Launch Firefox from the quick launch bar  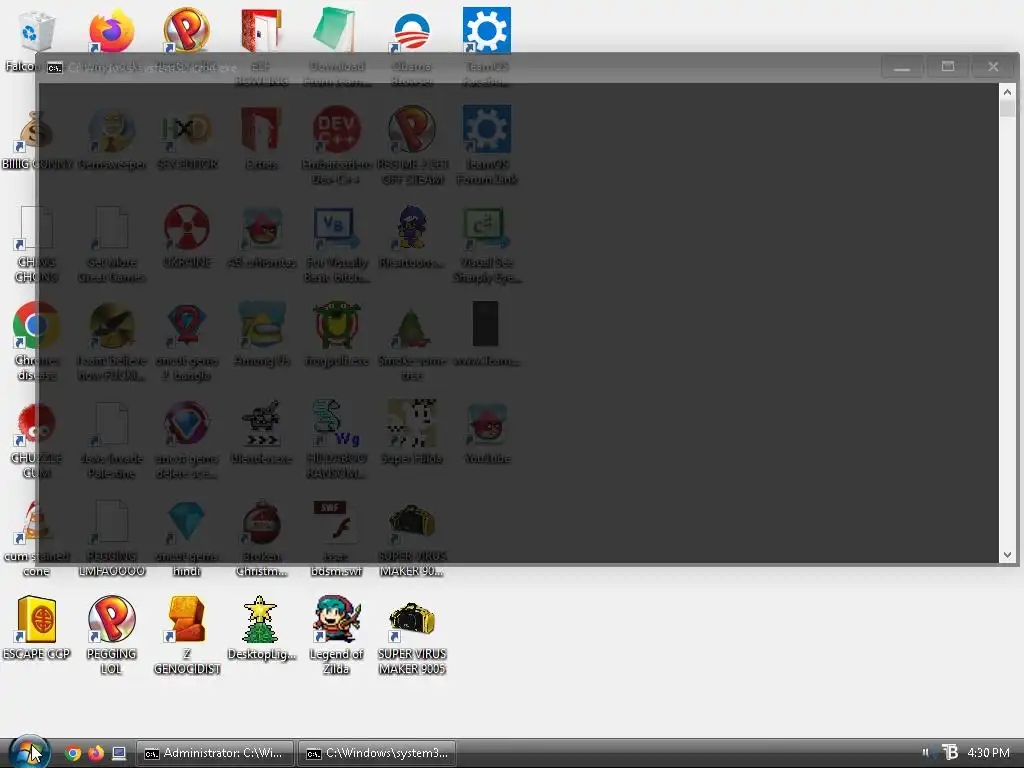96,753
